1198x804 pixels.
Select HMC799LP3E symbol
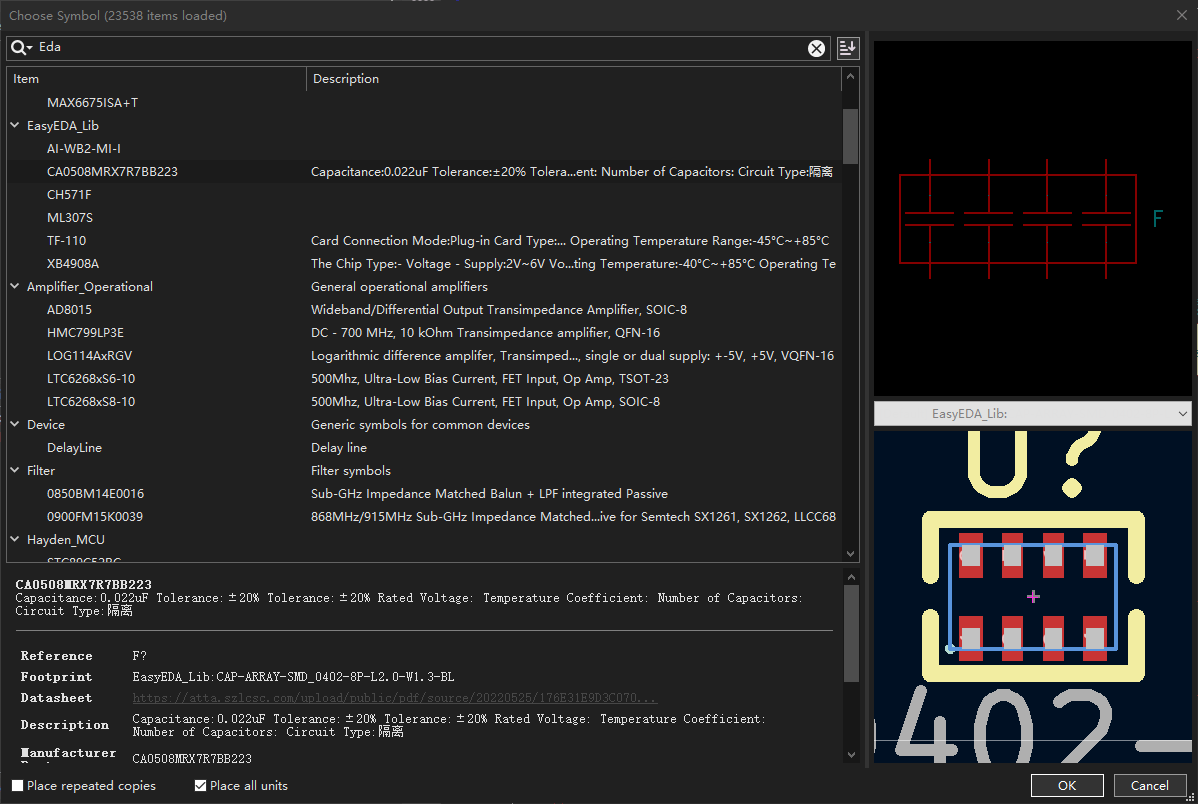pos(85,332)
